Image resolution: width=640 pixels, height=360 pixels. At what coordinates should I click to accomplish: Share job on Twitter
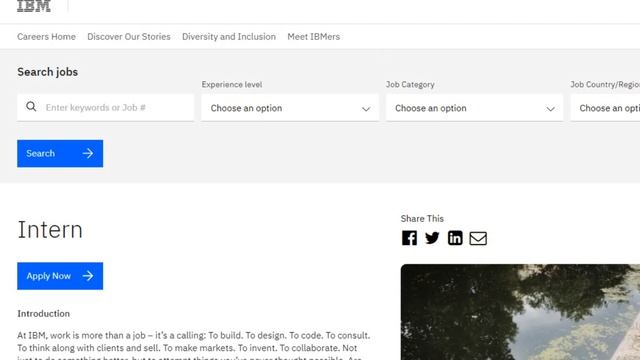tap(432, 238)
